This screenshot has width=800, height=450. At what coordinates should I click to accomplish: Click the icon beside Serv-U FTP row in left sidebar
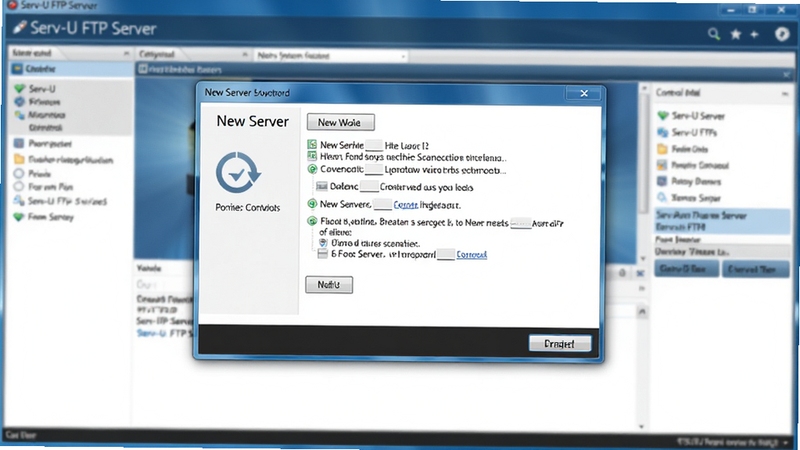(x=19, y=201)
